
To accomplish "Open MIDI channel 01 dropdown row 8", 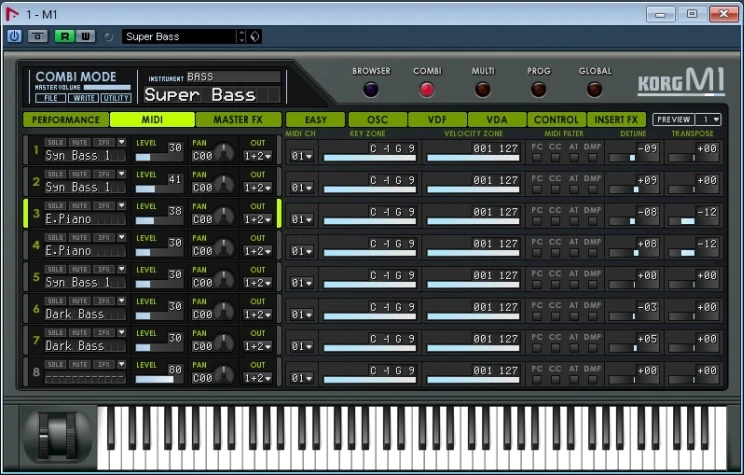I will point(302,378).
